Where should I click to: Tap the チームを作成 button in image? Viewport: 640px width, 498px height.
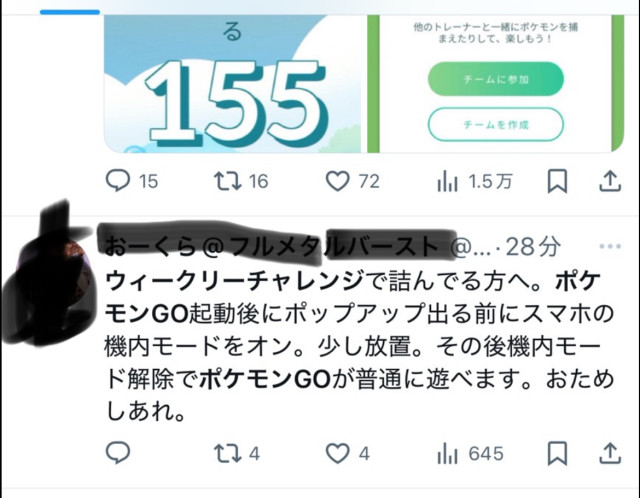[496, 124]
